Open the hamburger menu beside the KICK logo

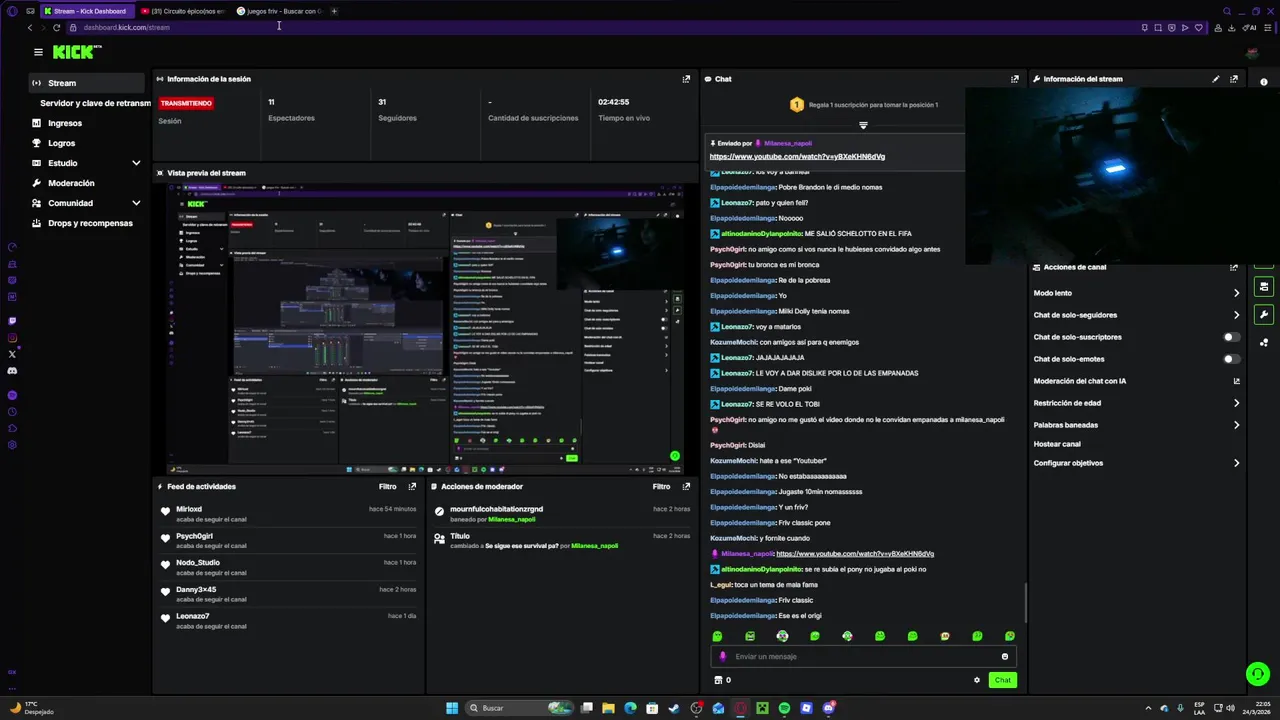point(38,52)
